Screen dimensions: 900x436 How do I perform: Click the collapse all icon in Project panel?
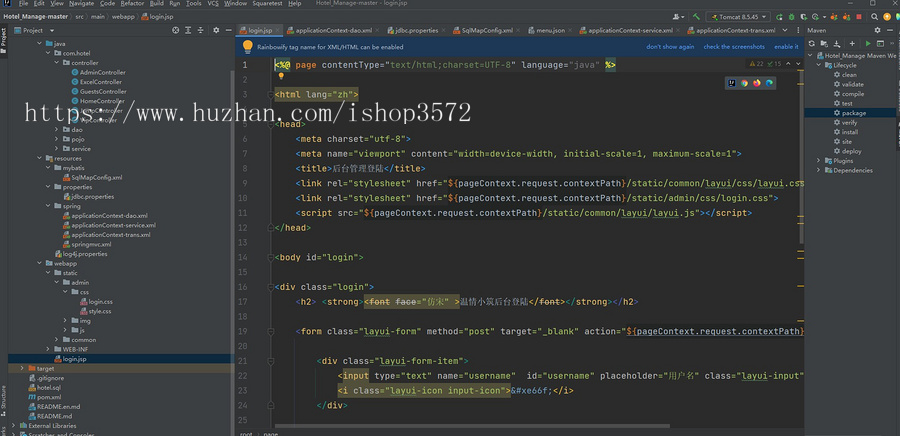pyautogui.click(x=200, y=30)
